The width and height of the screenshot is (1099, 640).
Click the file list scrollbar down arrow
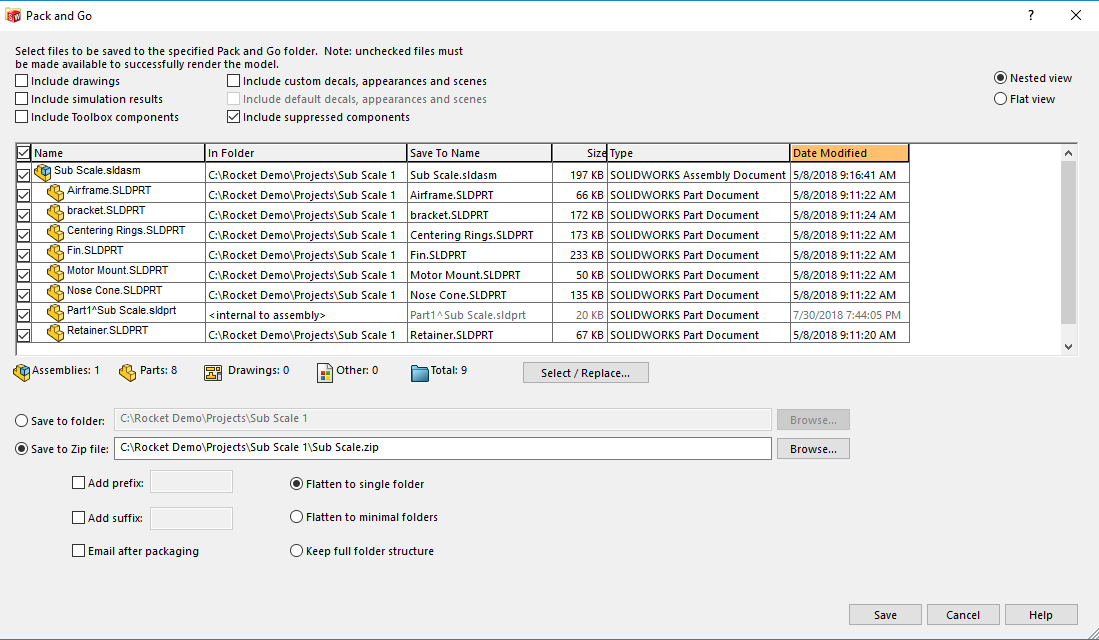(1068, 346)
